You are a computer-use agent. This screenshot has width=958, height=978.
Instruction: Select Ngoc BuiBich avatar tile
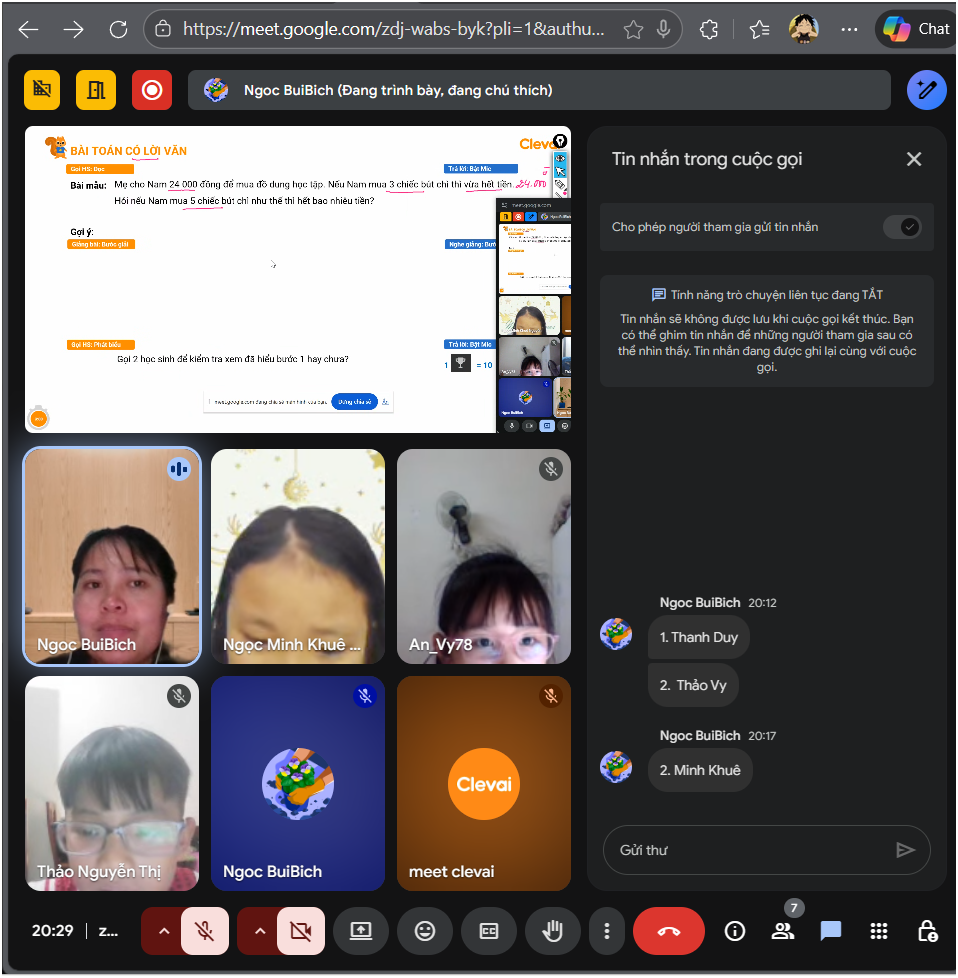[298, 783]
